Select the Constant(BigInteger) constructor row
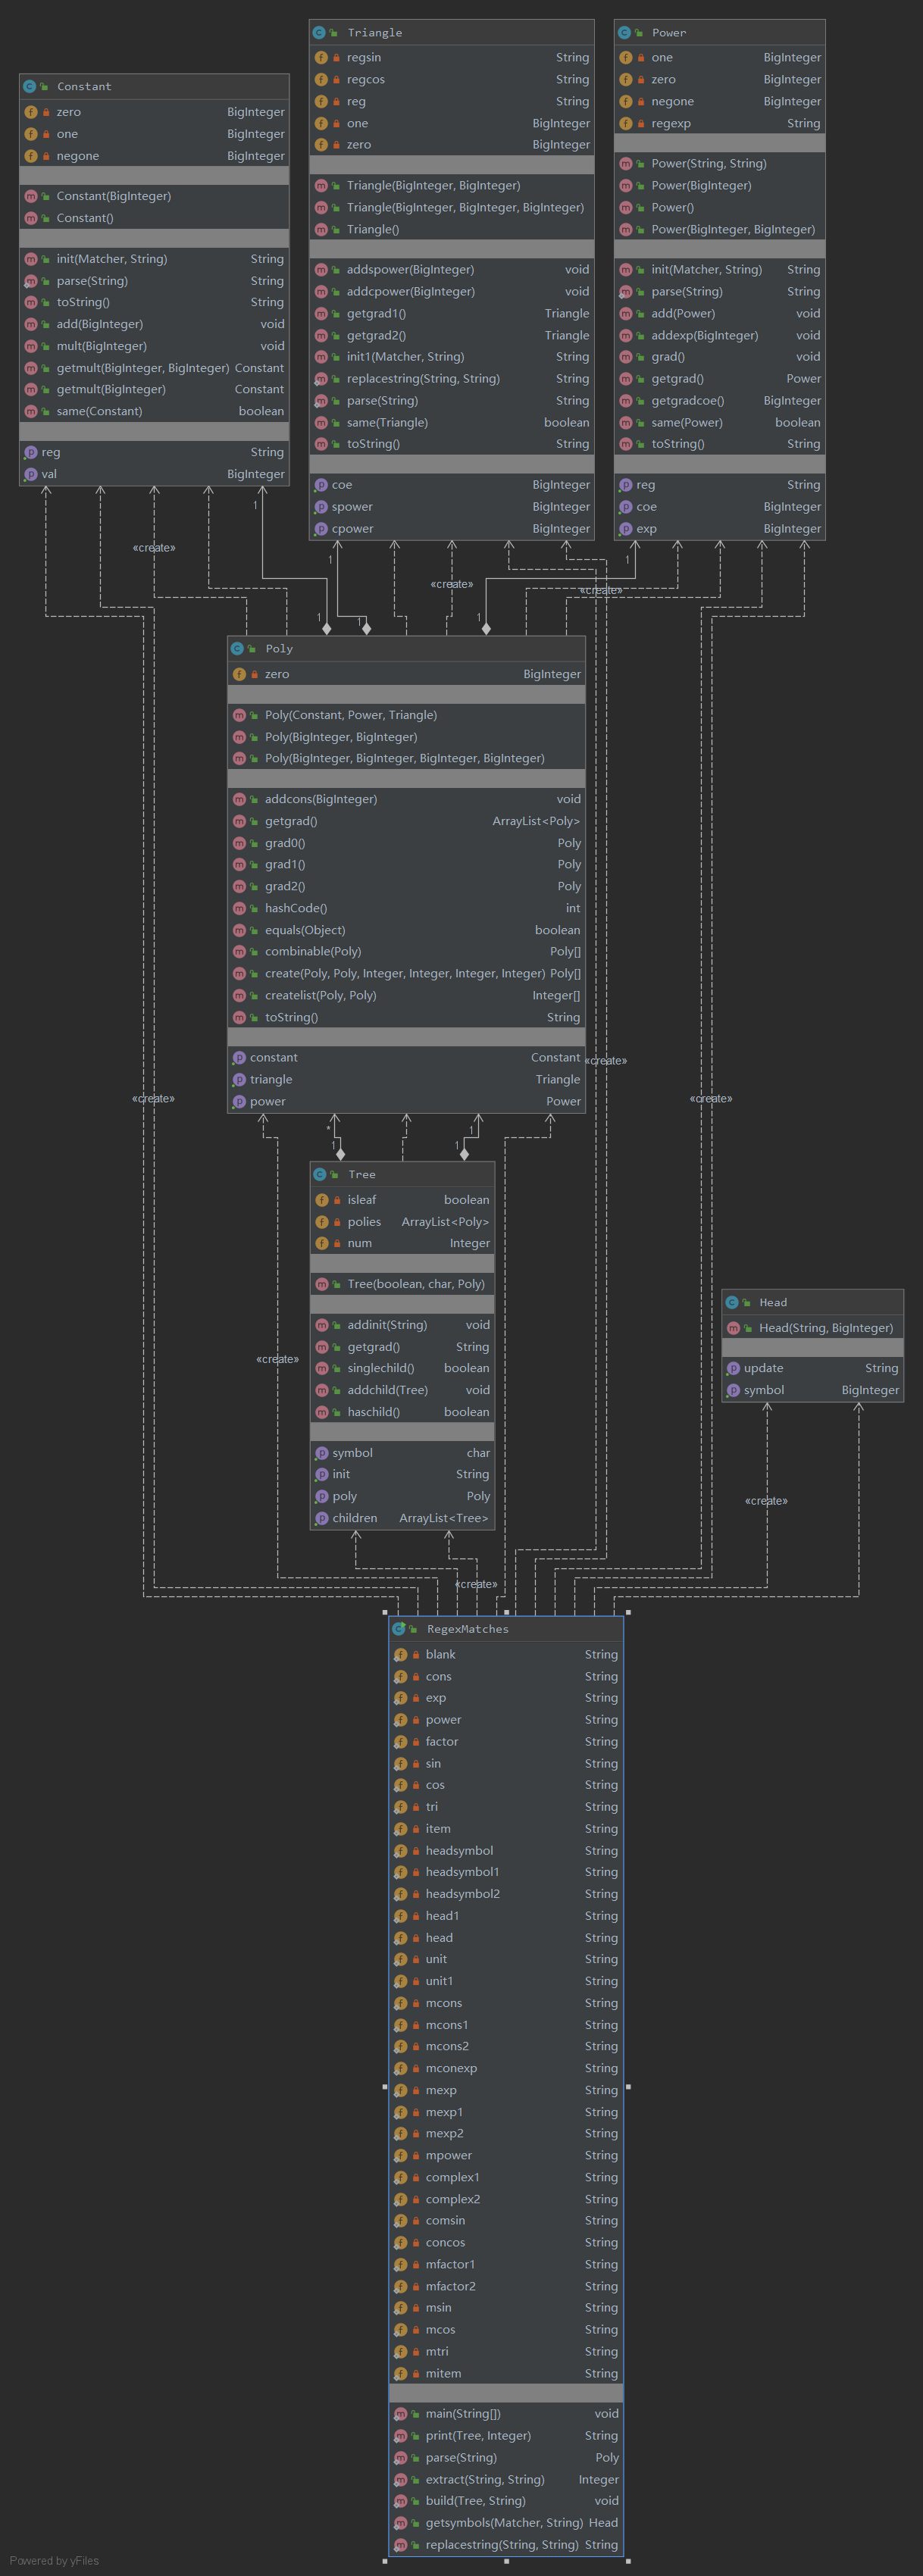The image size is (923, 2576). 154,197
